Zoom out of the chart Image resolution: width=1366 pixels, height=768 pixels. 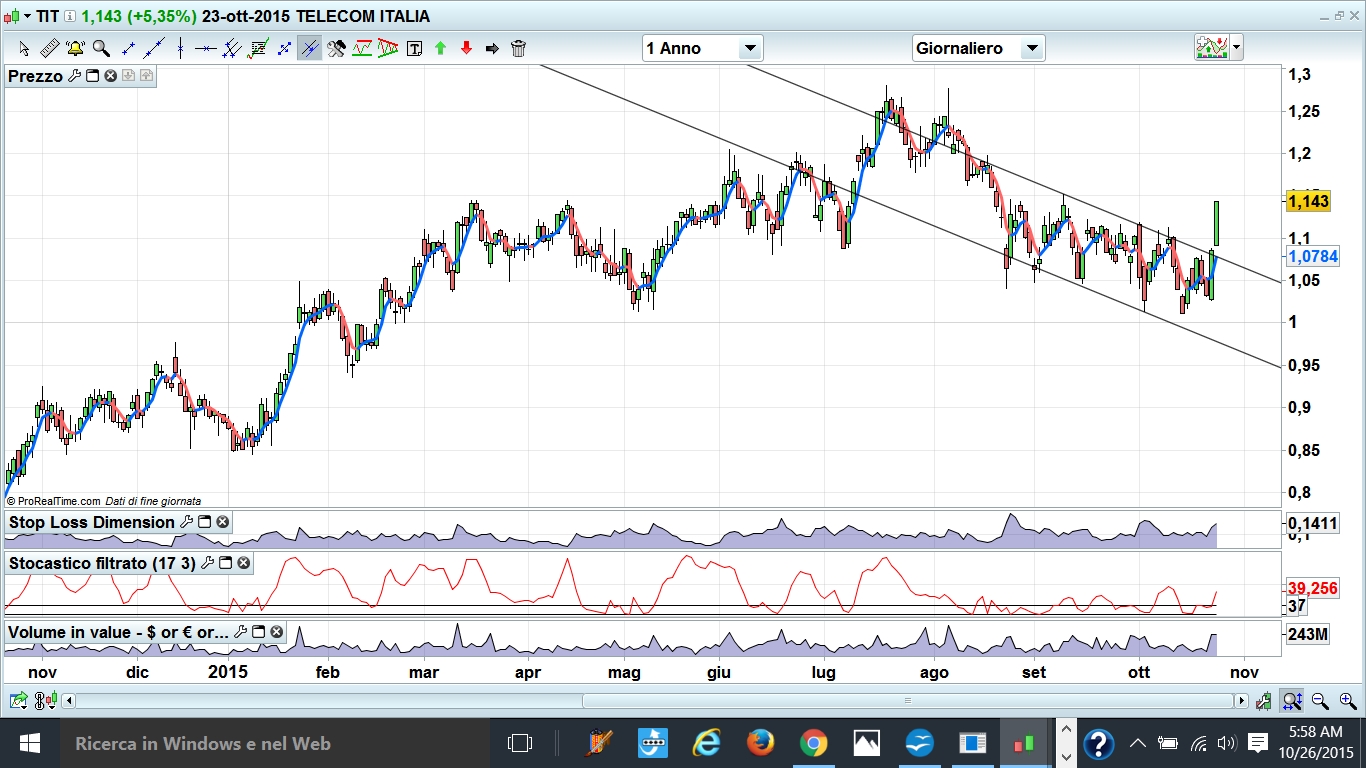pos(1320,701)
